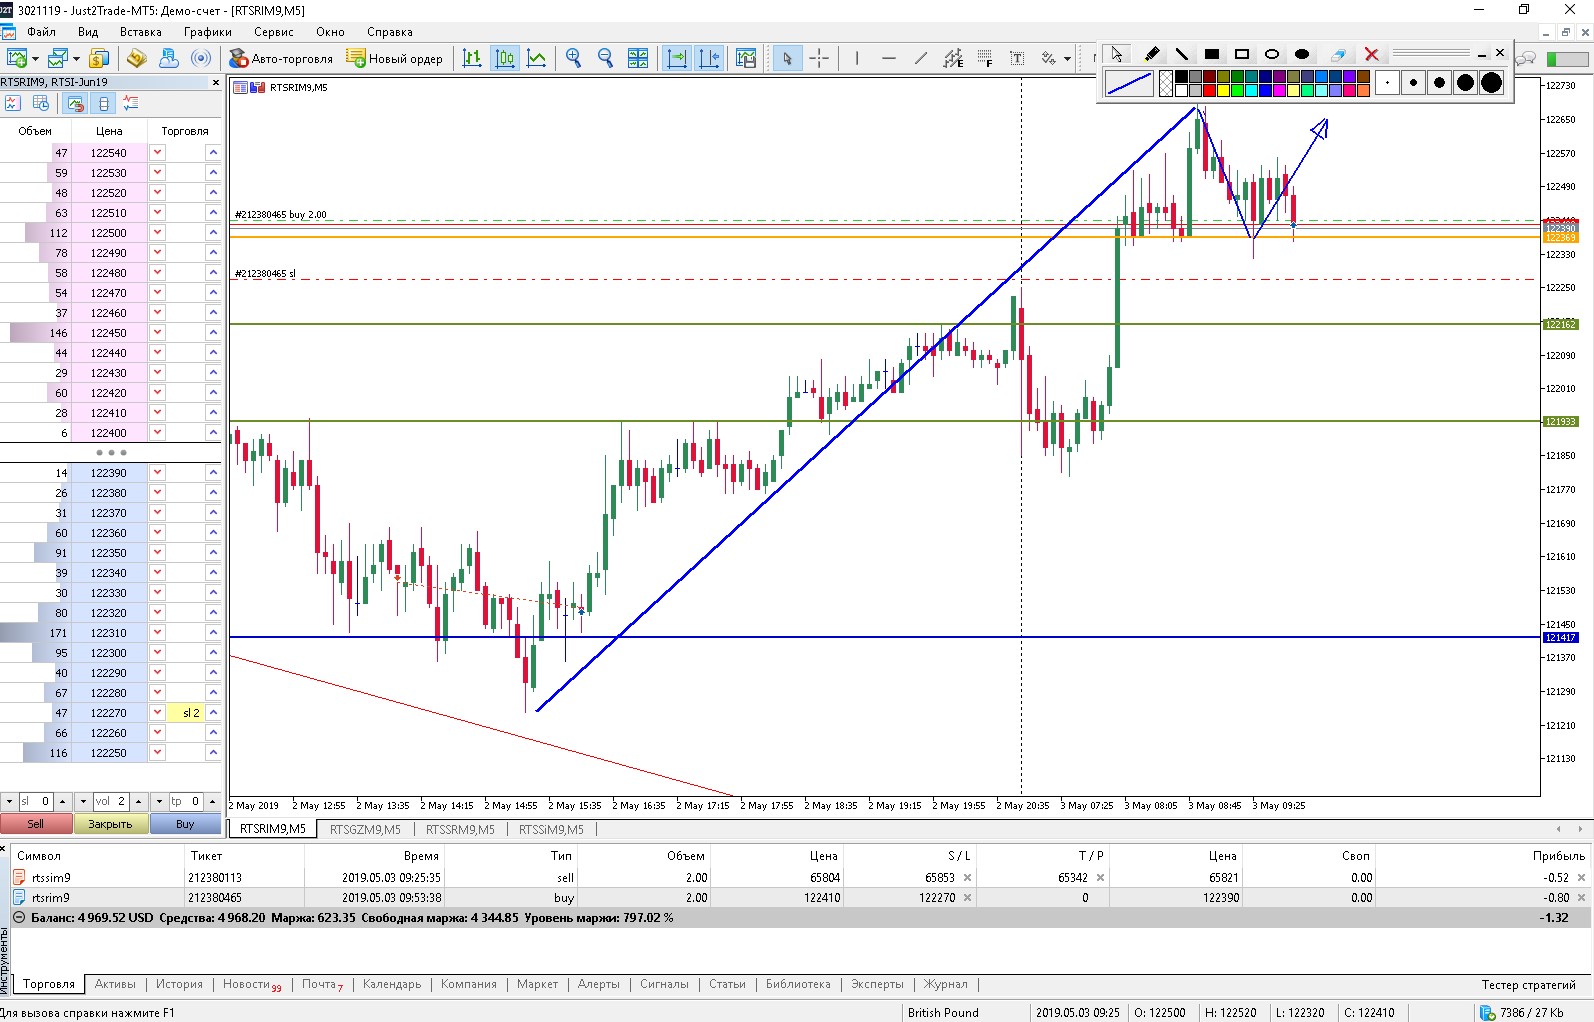
Task: Click the blue Buy button
Action: pyautogui.click(x=185, y=824)
